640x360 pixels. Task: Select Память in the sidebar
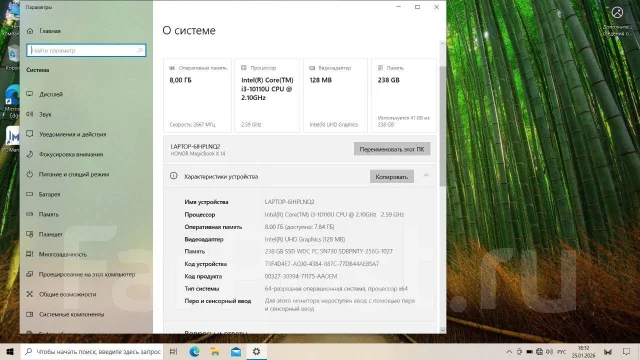(x=49, y=214)
